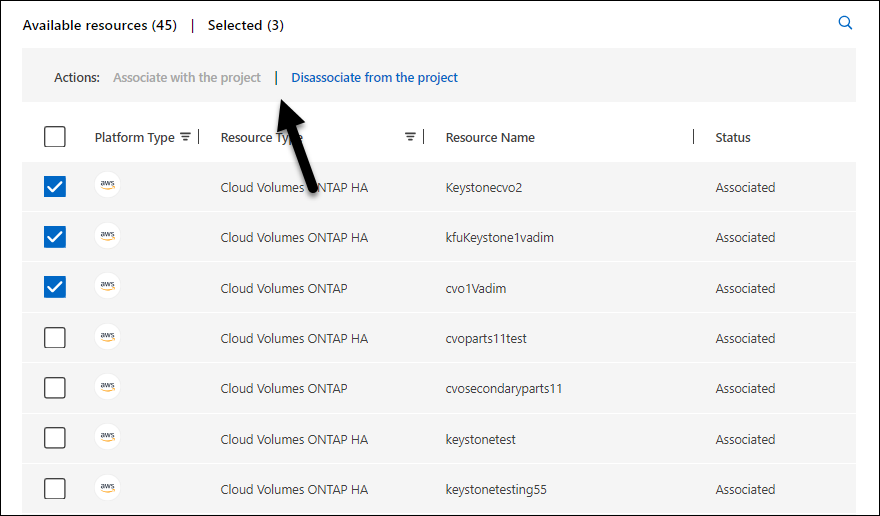The width and height of the screenshot is (880, 516).
Task: Uncheck the cvo1Vadim row checkbox
Action: (55, 288)
